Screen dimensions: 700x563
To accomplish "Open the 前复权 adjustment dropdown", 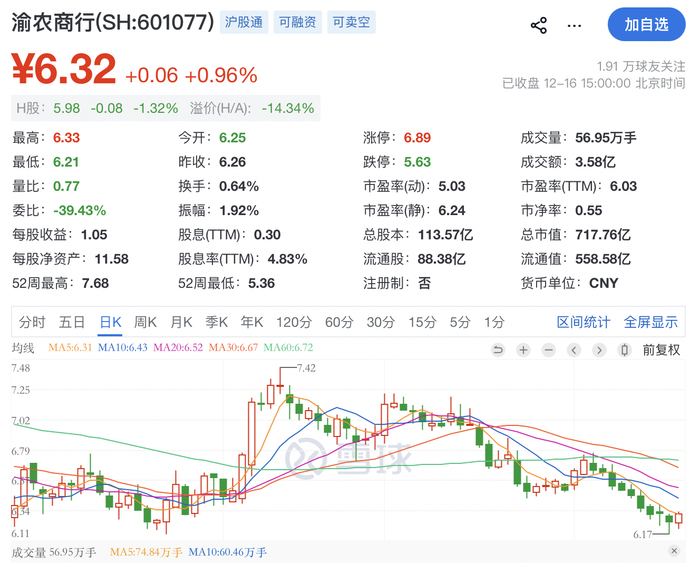I will (661, 350).
